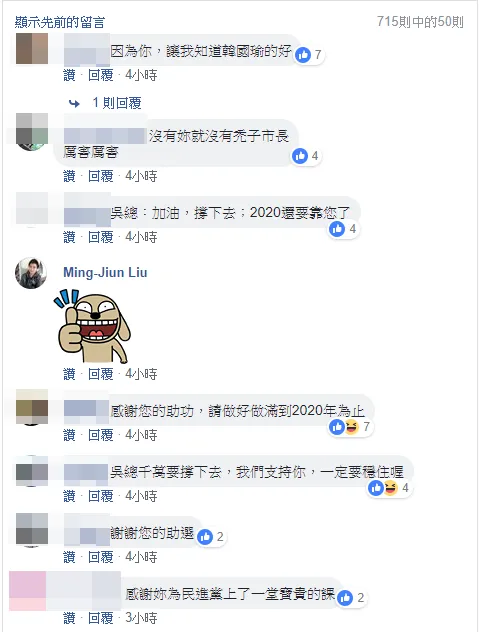
Task: Reply to the 沒有妳就沒有禿子市長 comment
Action: tap(101, 176)
